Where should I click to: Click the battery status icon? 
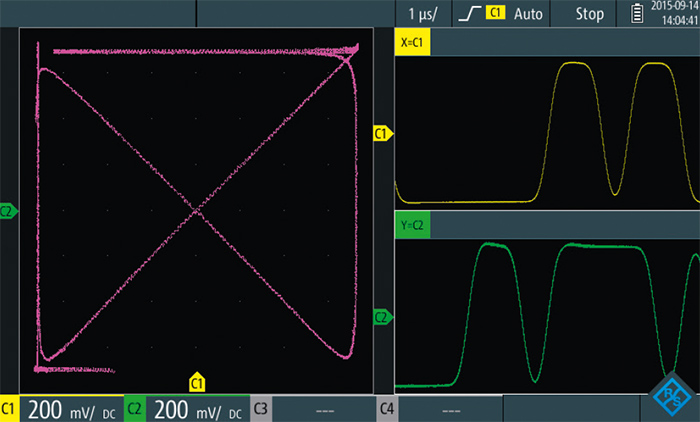tap(638, 13)
